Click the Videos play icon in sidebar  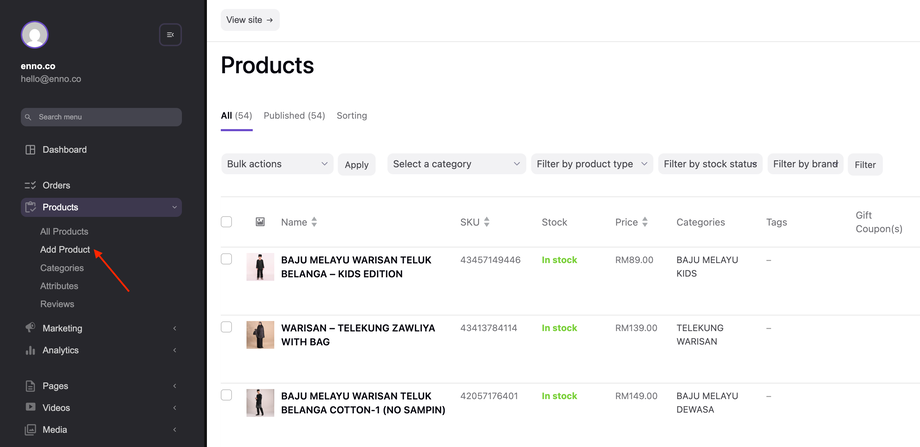click(30, 408)
